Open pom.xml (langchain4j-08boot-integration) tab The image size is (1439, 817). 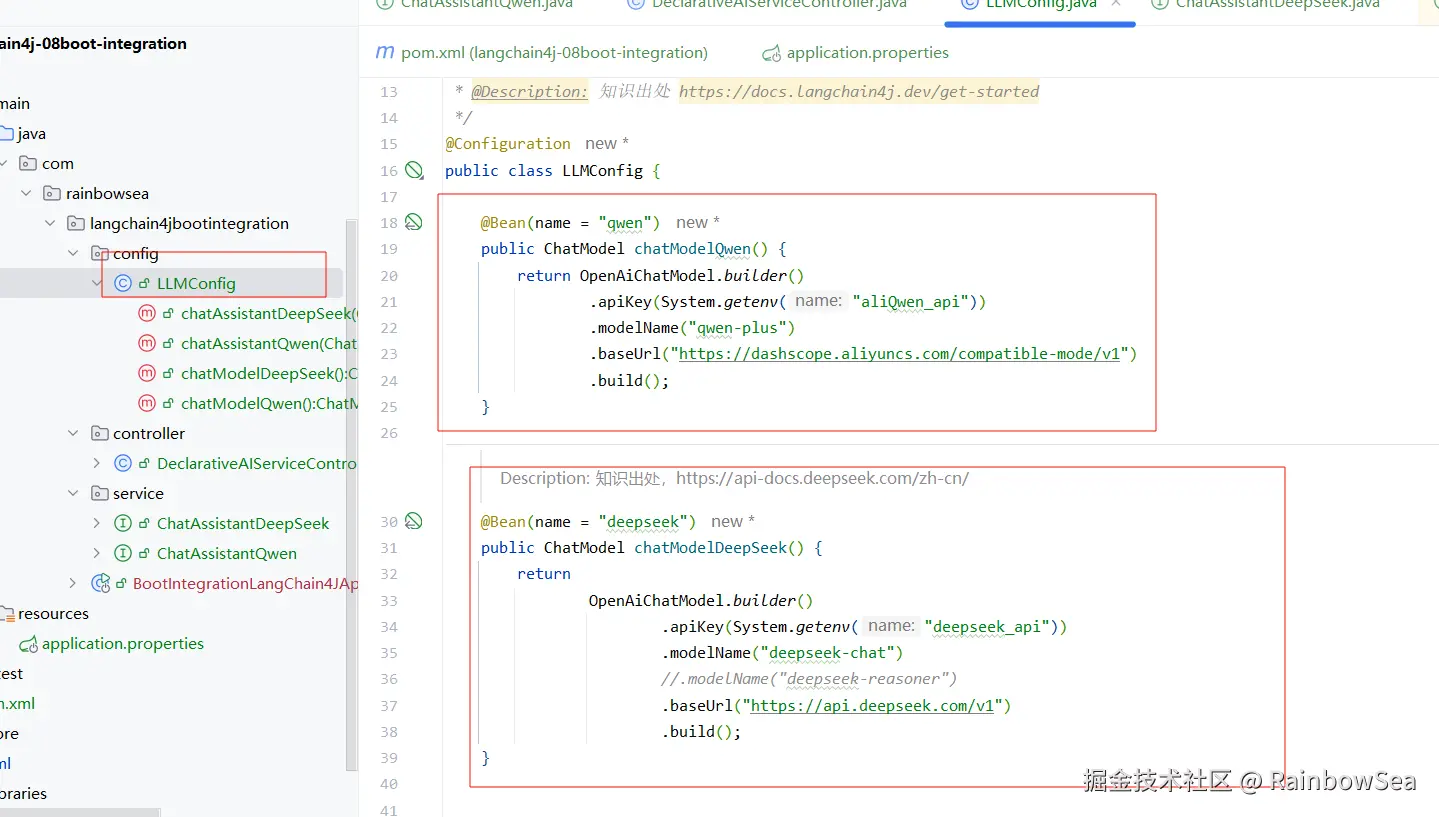point(541,52)
